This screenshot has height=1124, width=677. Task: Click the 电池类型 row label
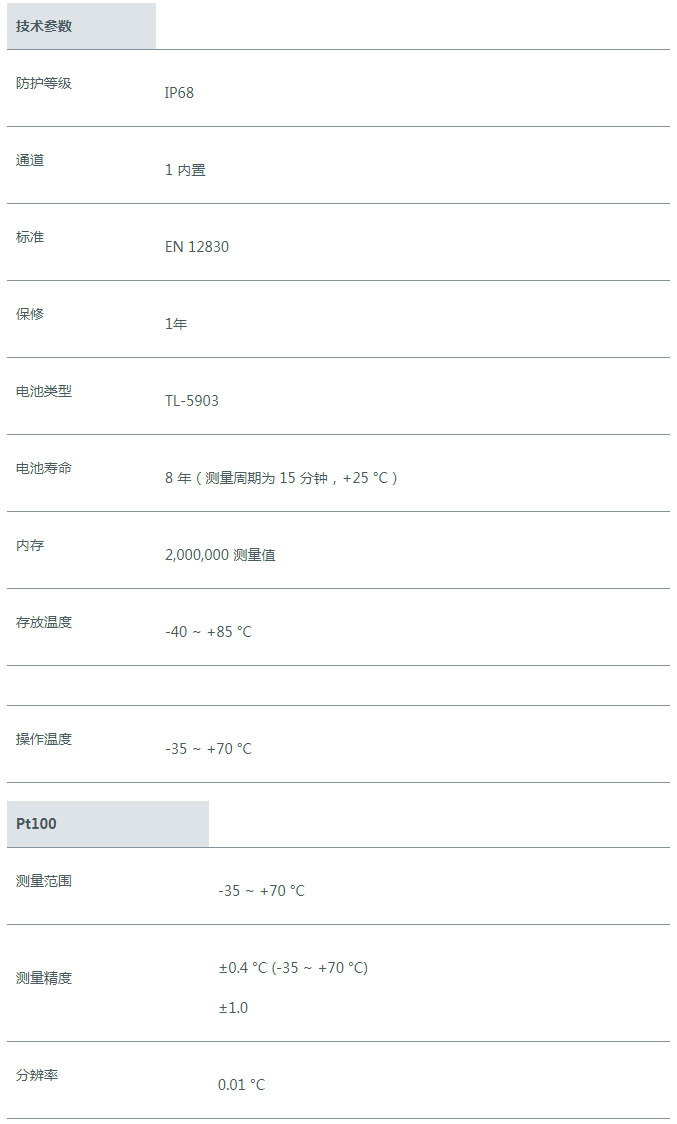pos(44,391)
